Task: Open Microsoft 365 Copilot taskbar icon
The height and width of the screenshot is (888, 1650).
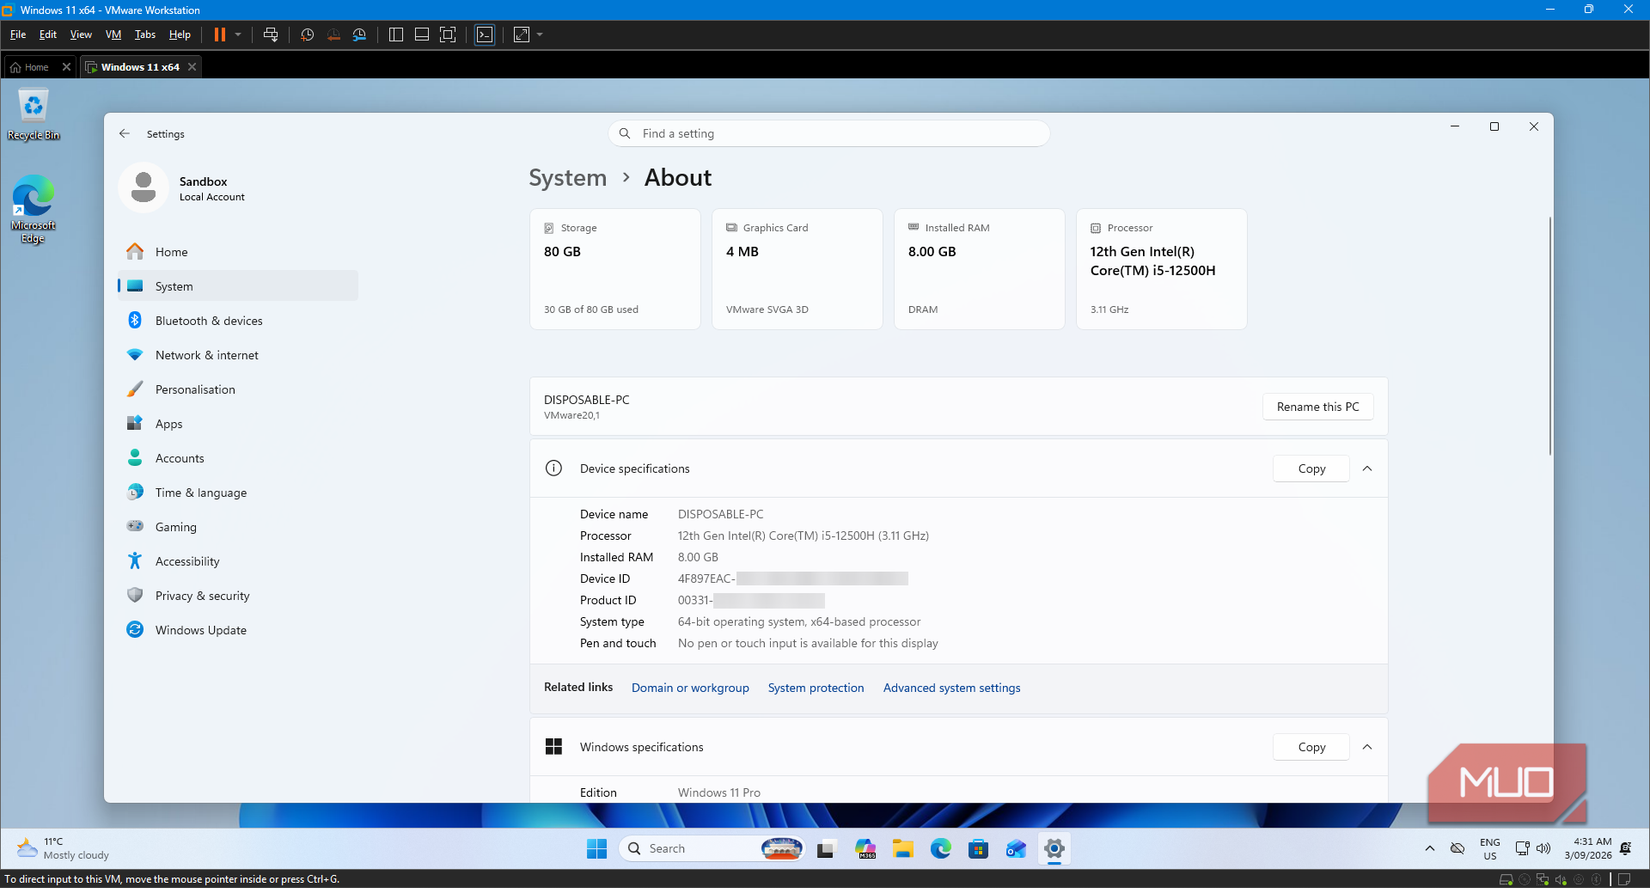Action: click(x=865, y=849)
